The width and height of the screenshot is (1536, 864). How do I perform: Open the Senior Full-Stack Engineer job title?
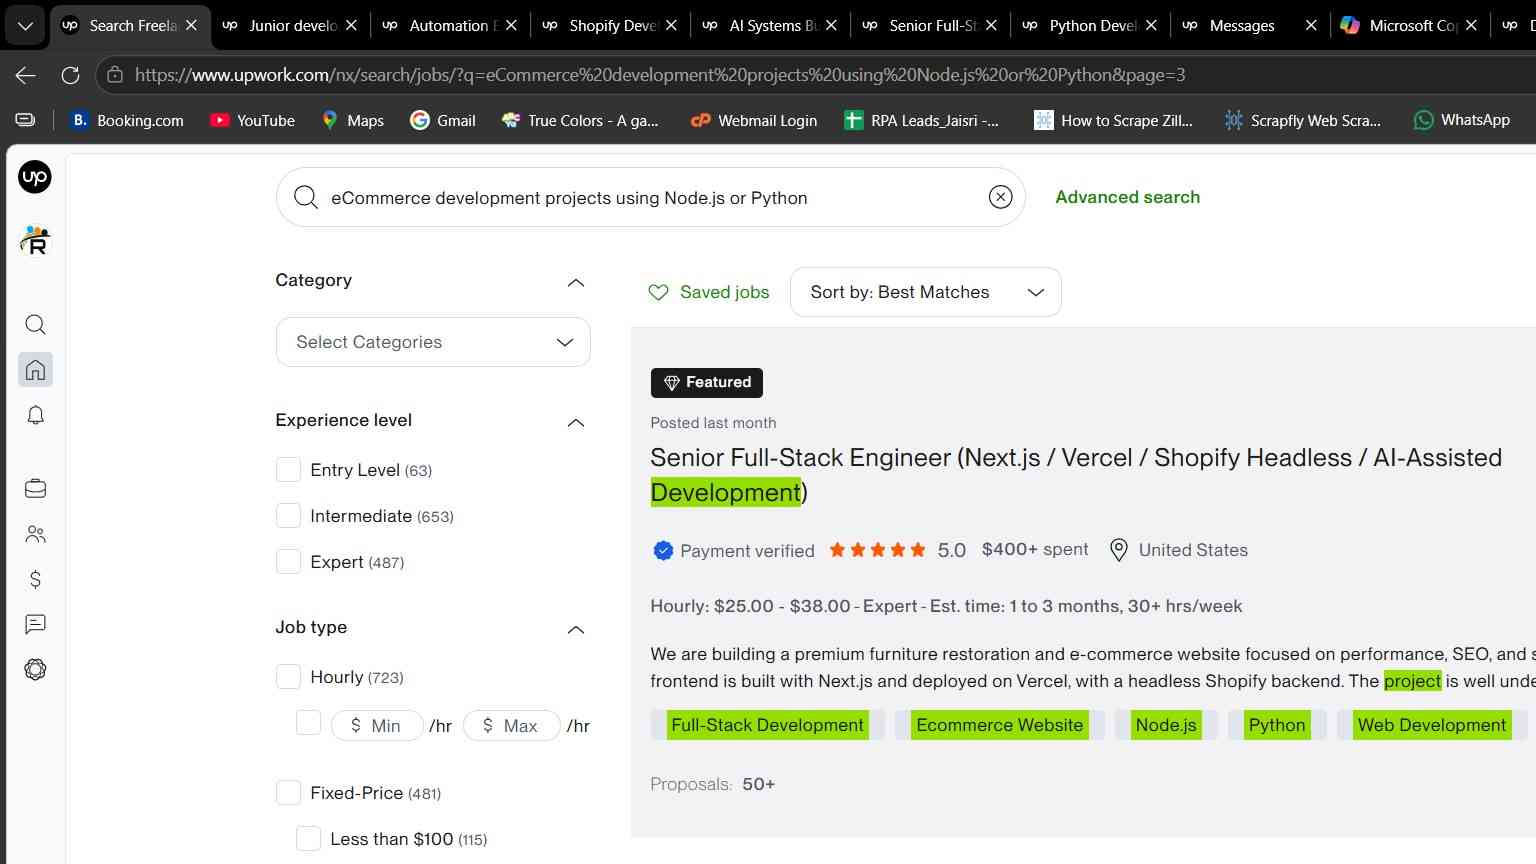tap(1076, 474)
